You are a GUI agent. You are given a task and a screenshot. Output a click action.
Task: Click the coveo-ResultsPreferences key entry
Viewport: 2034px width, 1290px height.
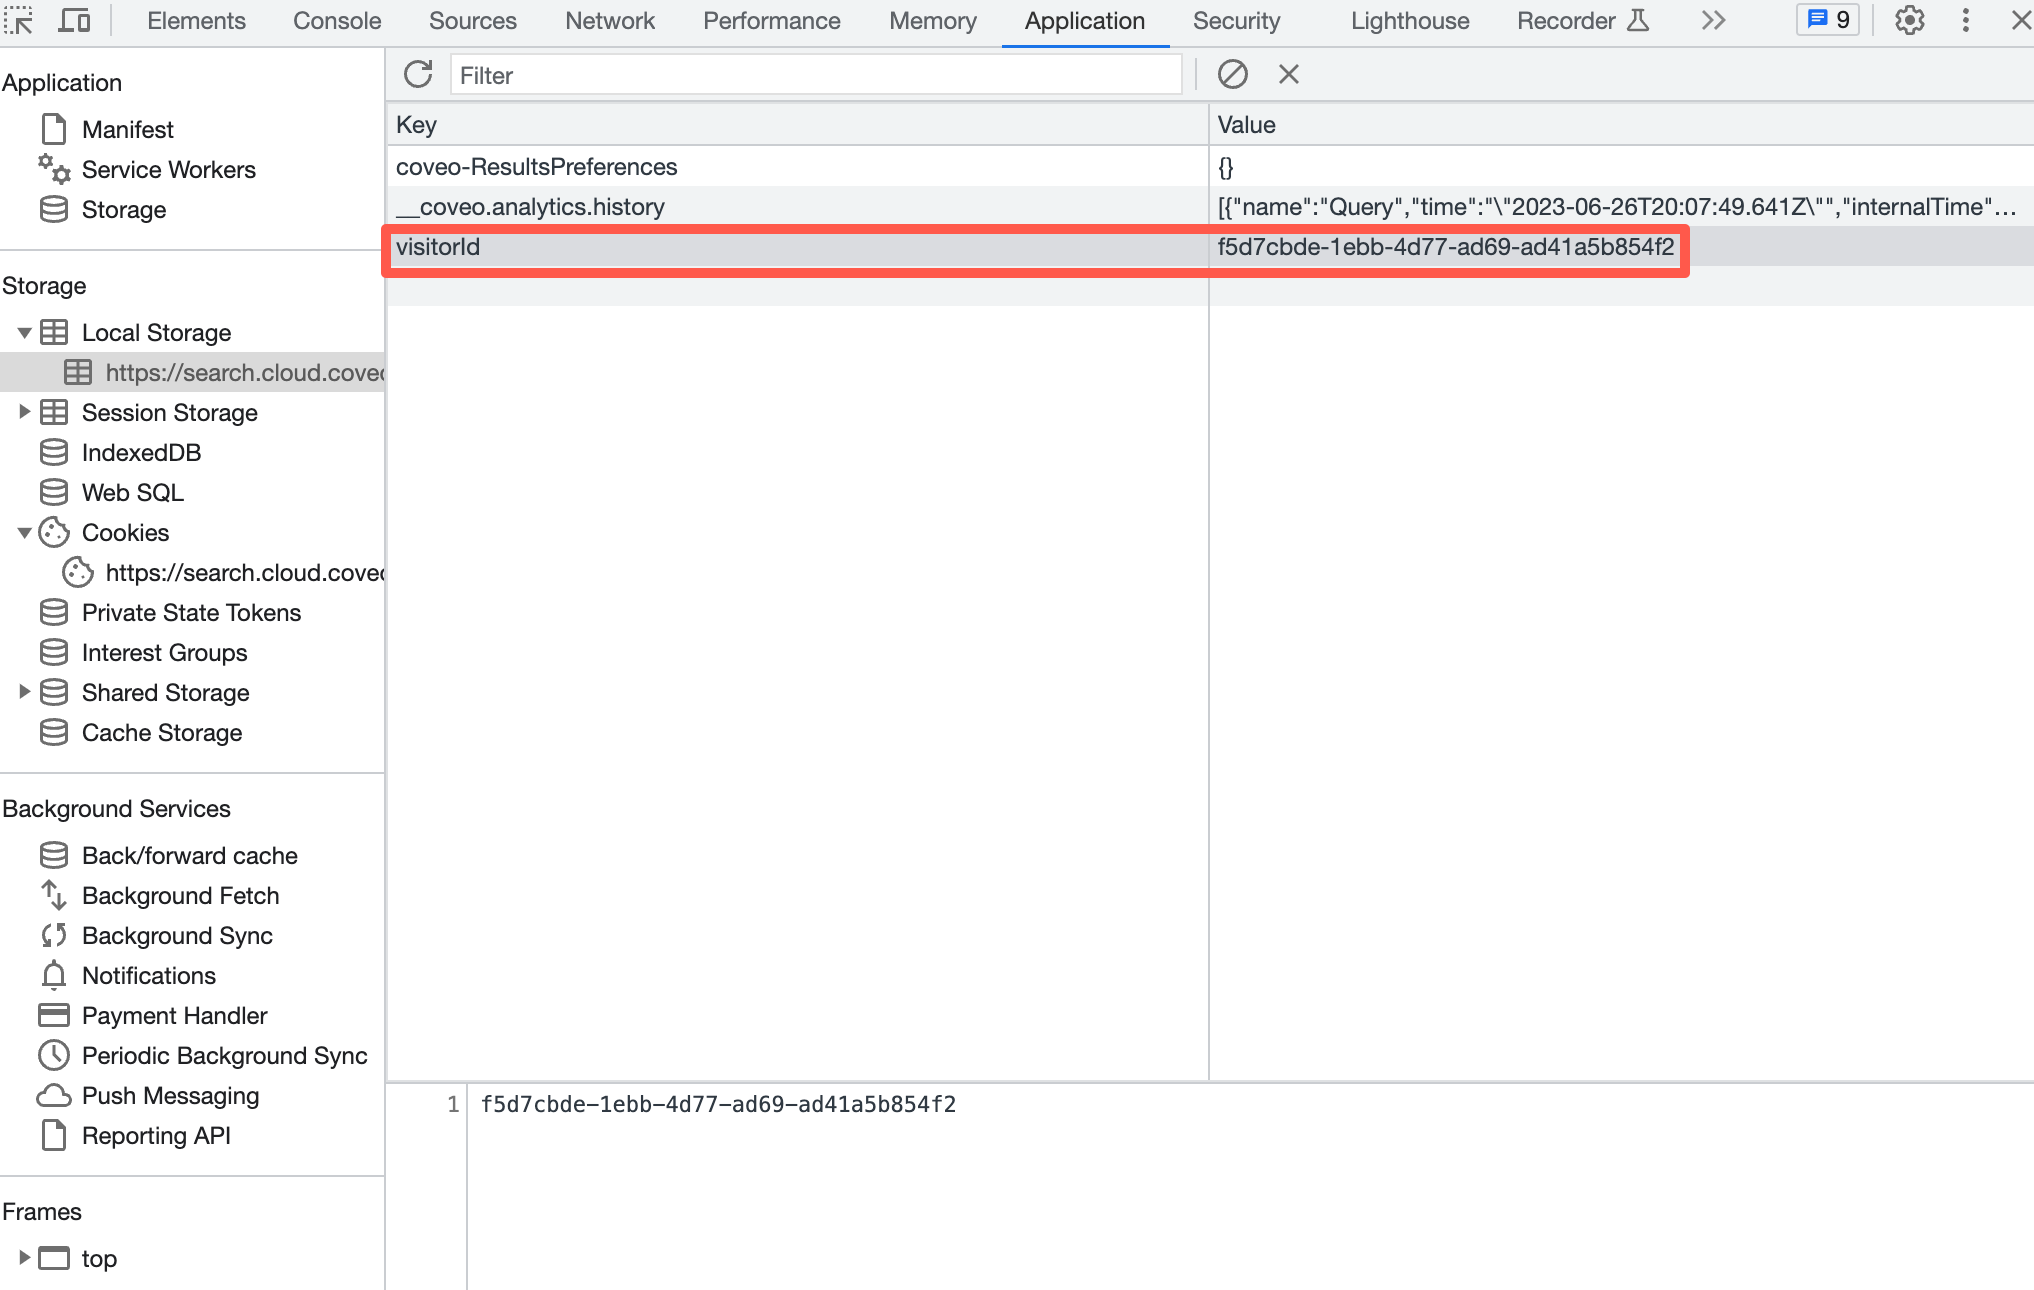pos(537,166)
